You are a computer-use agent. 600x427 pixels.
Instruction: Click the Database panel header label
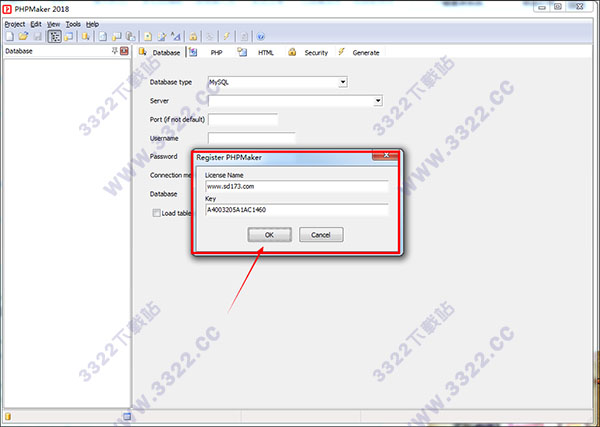[x=19, y=51]
